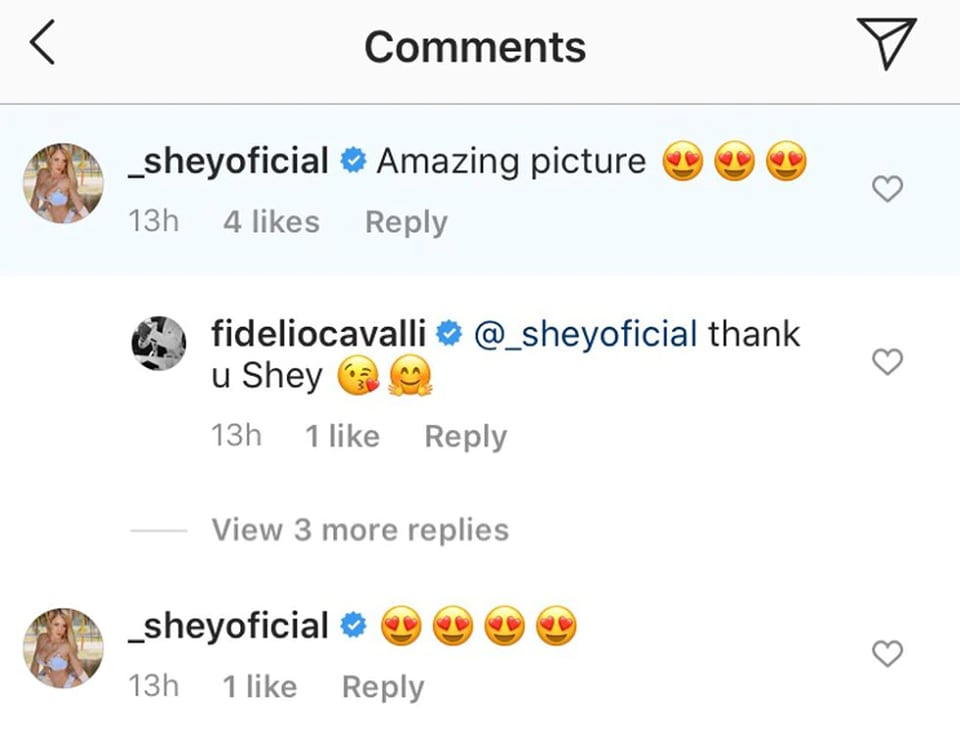Like the "Amazing picture" comment
Image resolution: width=960 pixels, height=749 pixels.
[x=888, y=188]
